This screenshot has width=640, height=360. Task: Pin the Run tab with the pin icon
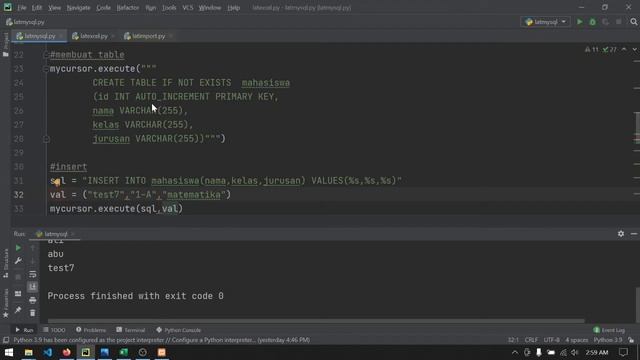(18, 310)
